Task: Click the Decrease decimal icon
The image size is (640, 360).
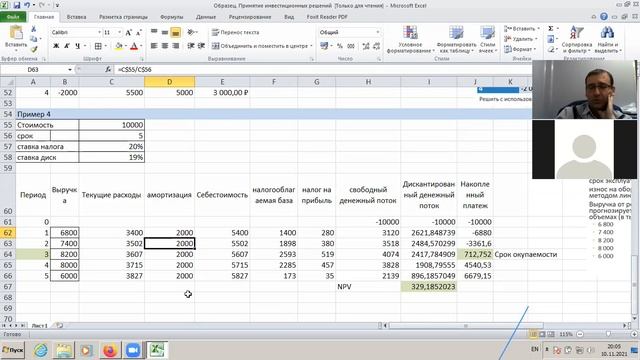Action: pos(376,46)
